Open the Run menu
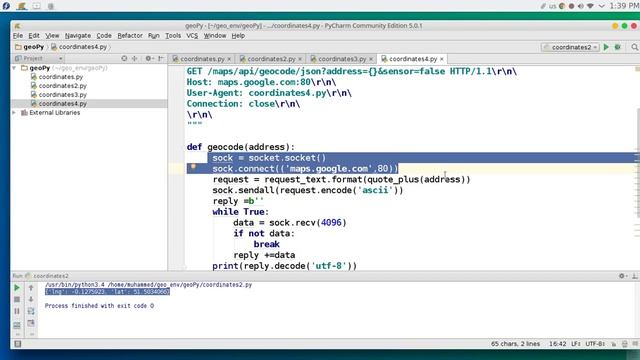The height and width of the screenshot is (360, 640). point(153,36)
